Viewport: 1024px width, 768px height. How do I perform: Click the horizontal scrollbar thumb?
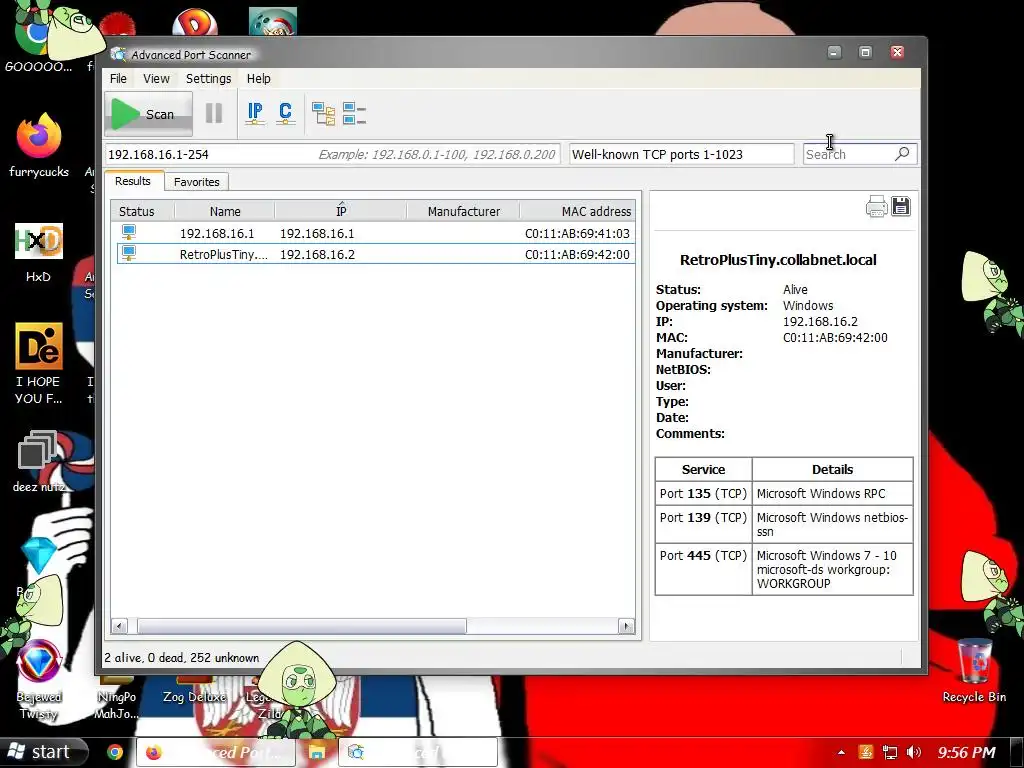pos(302,626)
